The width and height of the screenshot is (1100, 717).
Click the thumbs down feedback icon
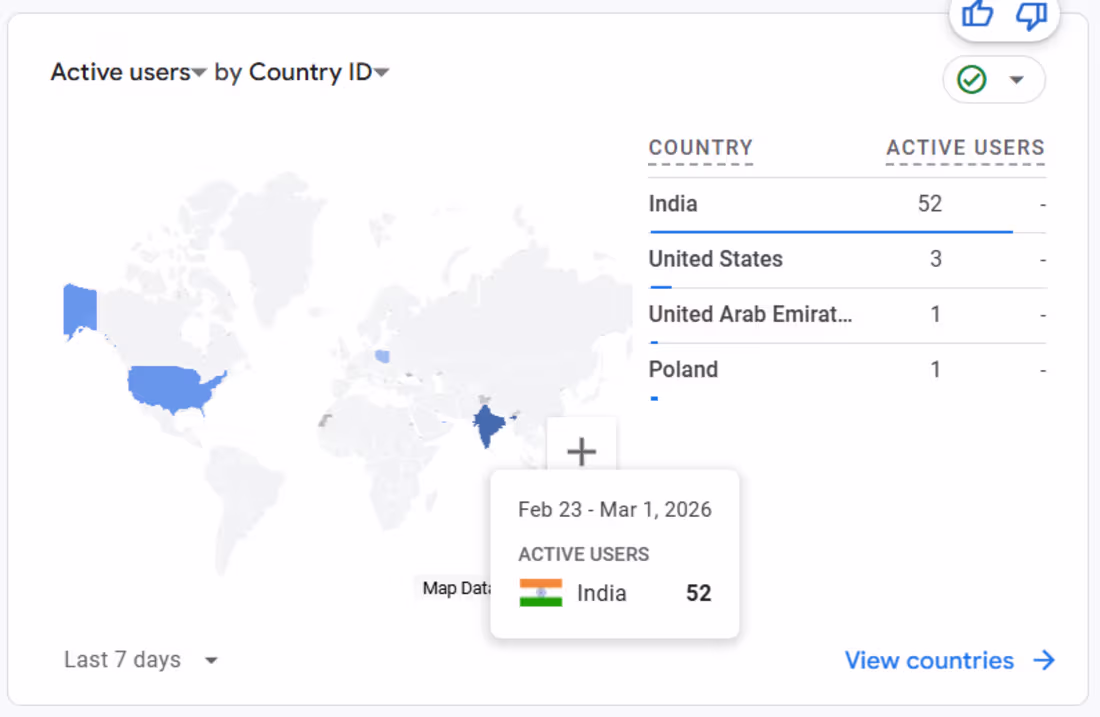click(x=1031, y=14)
